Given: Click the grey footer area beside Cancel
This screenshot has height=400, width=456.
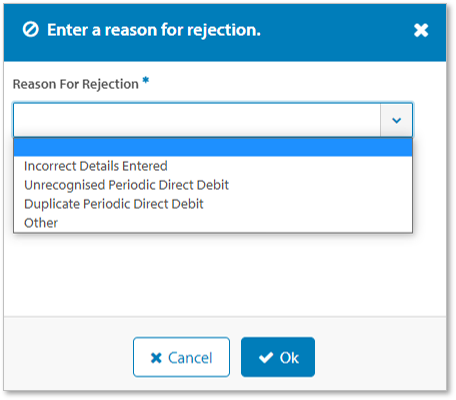Looking at the screenshot, I should click(x=68, y=357).
